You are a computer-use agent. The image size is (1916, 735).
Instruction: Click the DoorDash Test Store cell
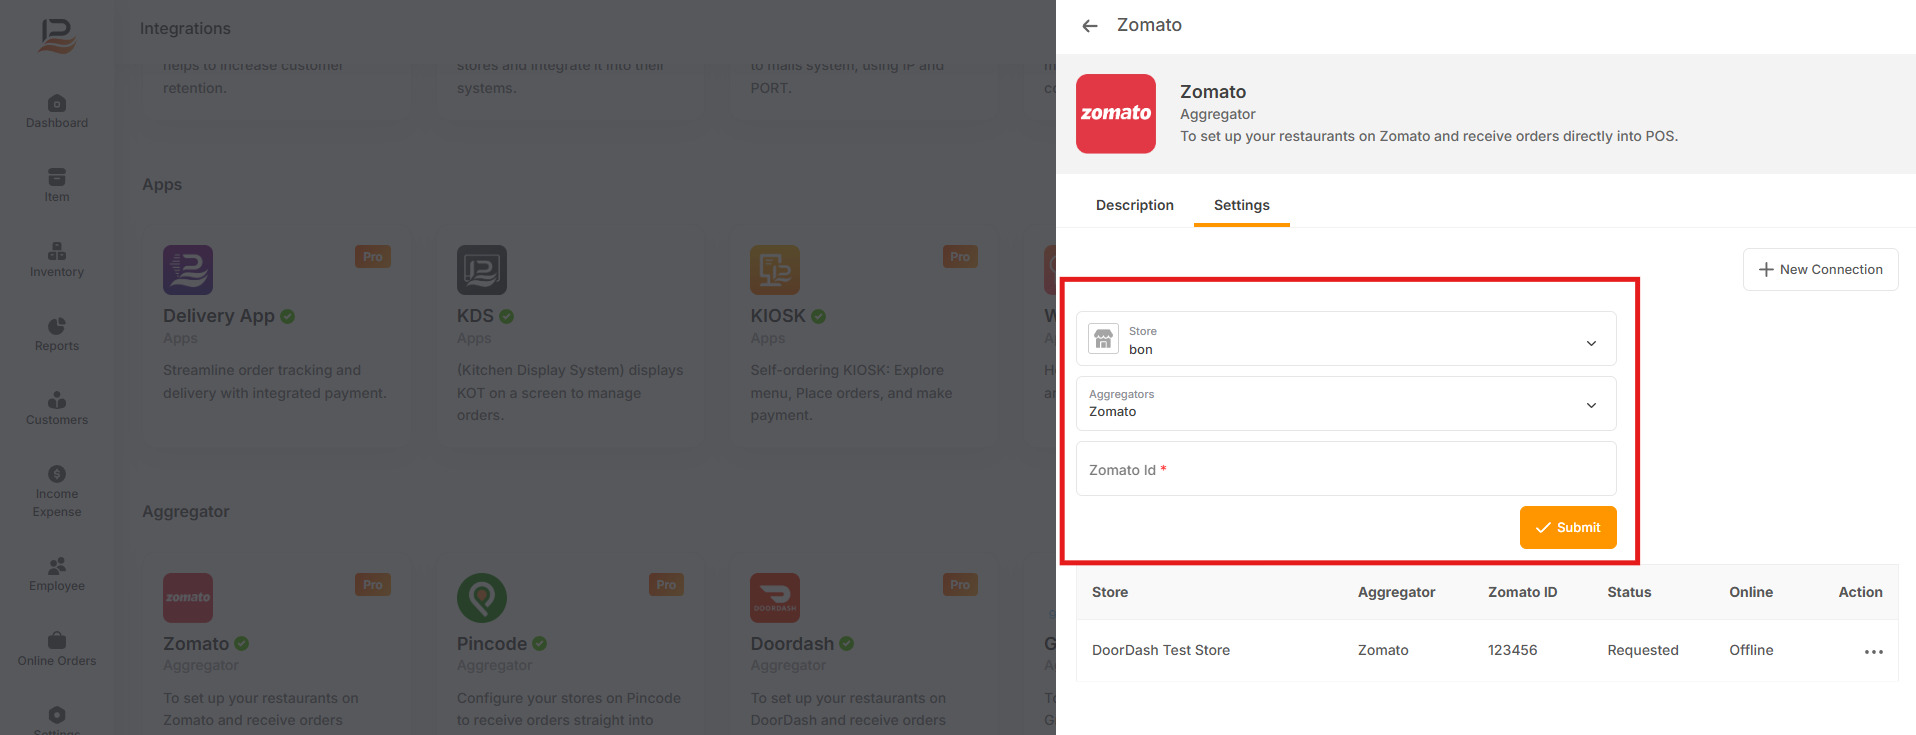[1161, 650]
